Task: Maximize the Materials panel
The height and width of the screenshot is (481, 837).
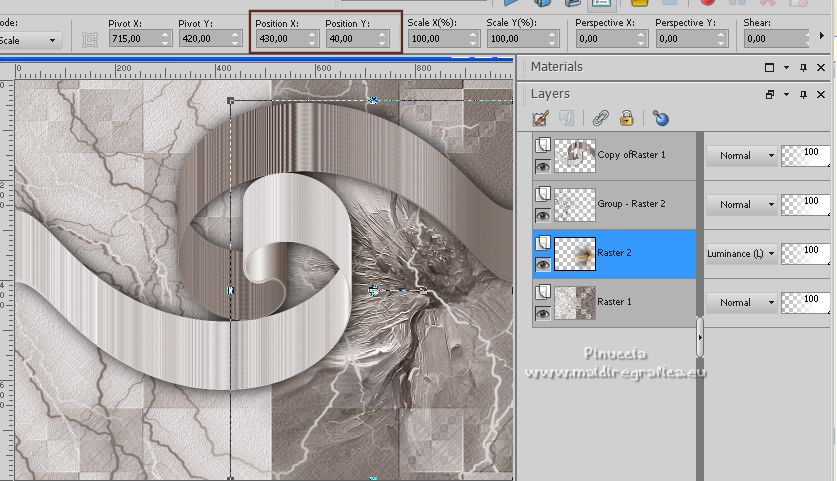Action: point(769,67)
